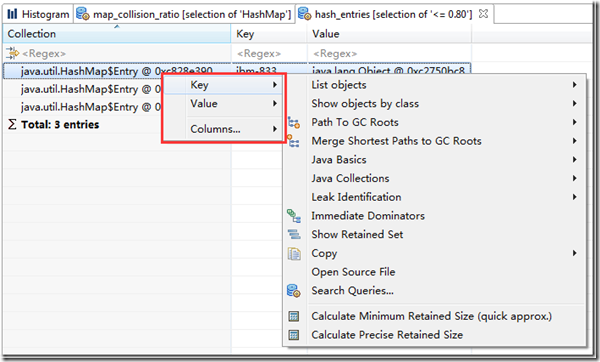Click the filter row icon beside Regex
The width and height of the screenshot is (600, 362).
pos(12,53)
